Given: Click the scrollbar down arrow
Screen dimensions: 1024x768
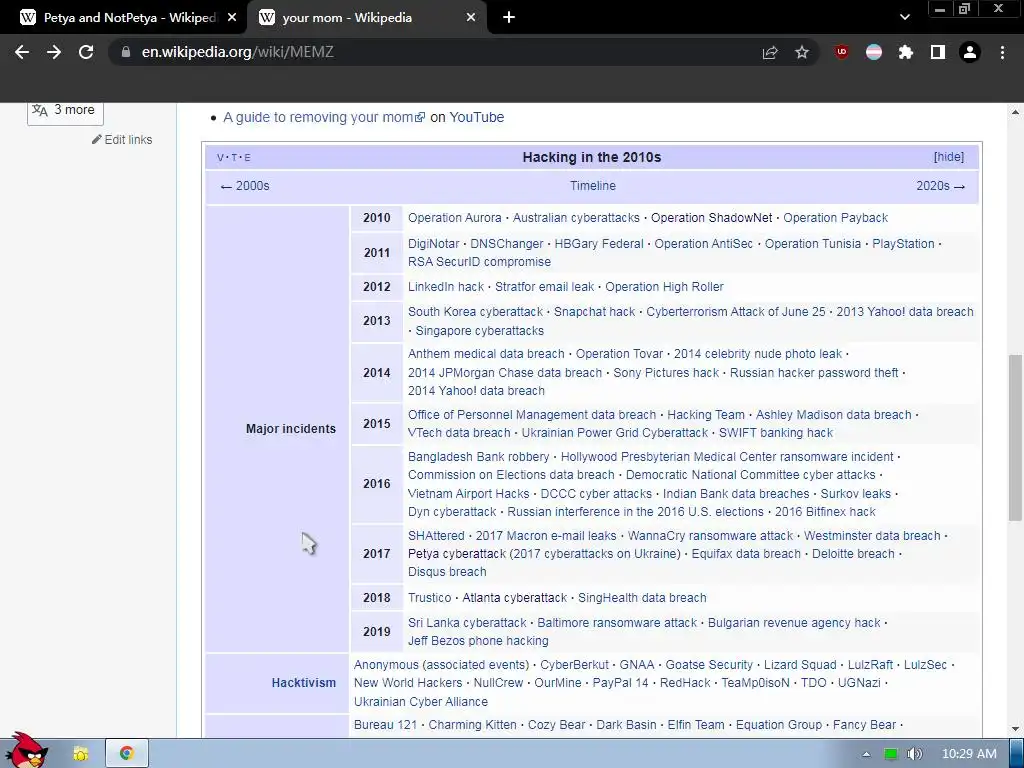Looking at the screenshot, I should [x=1015, y=729].
